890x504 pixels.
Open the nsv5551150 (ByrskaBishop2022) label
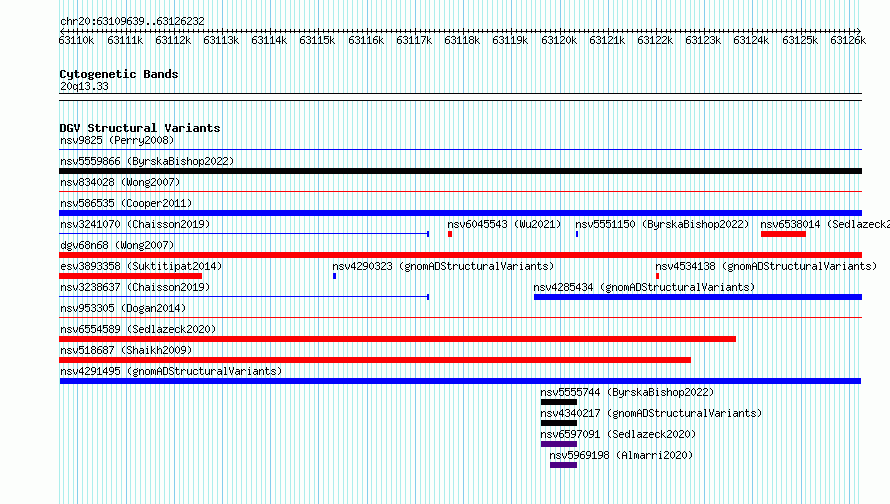coord(662,224)
